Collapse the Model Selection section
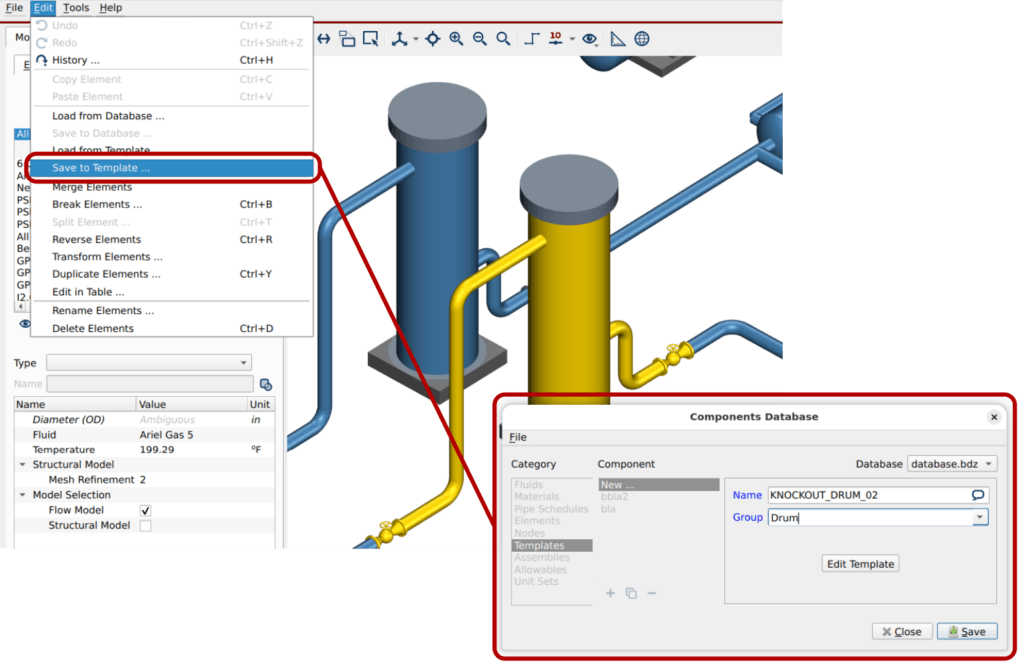This screenshot has height=667, width=1024. (x=23, y=495)
